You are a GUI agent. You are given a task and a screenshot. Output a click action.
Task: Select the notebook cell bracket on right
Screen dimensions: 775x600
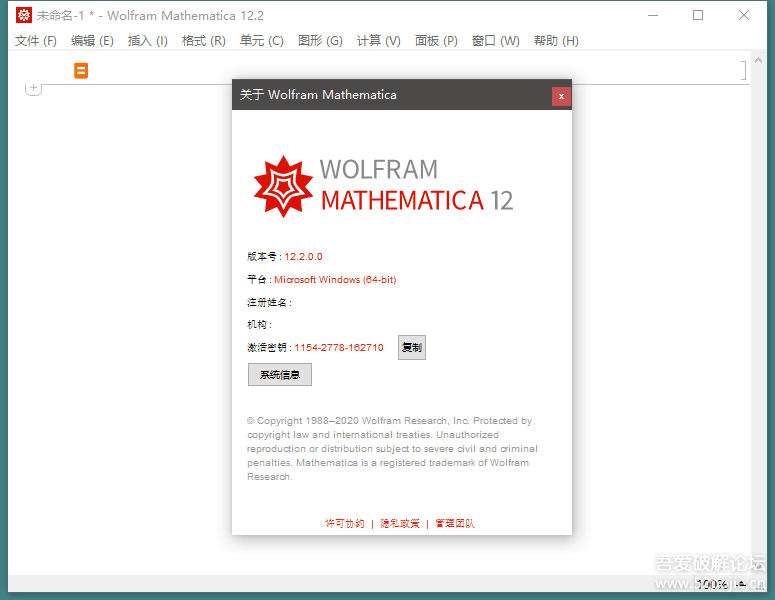(x=743, y=70)
